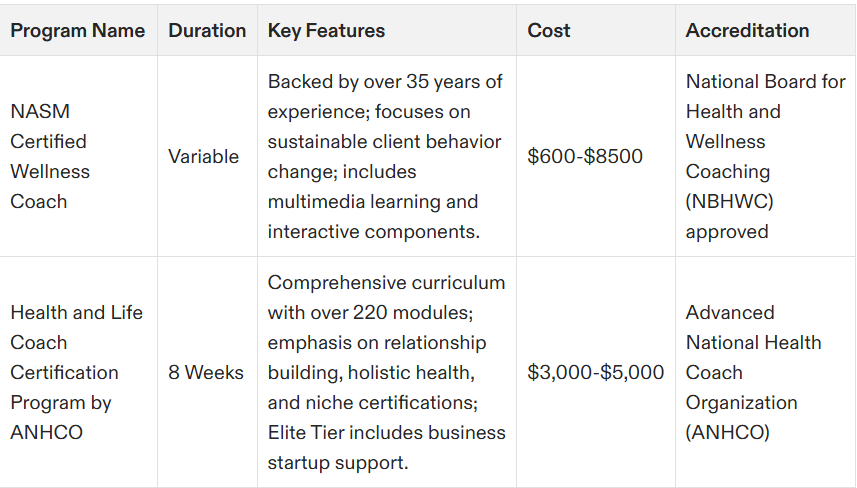Image resolution: width=857 pixels, height=488 pixels.
Task: Click the 8 Weeks duration cell
Action: (207, 372)
